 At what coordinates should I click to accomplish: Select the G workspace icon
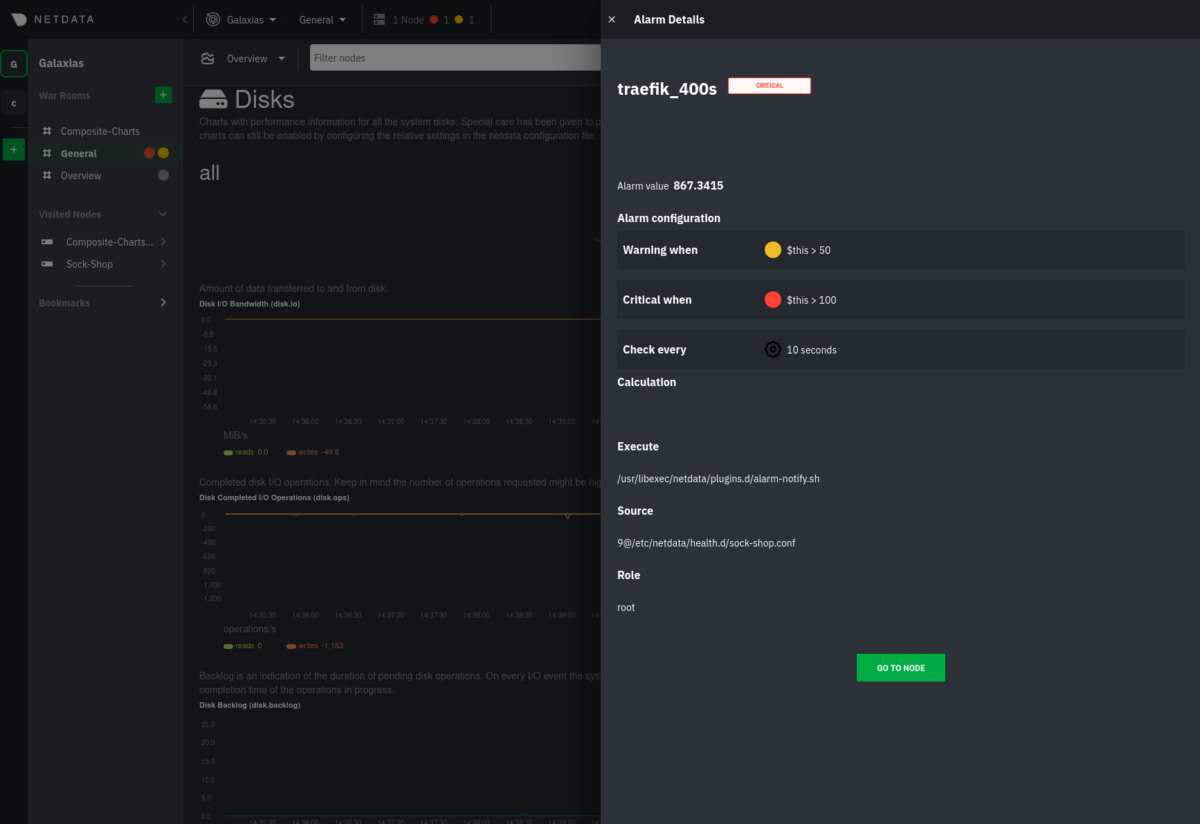[13, 64]
